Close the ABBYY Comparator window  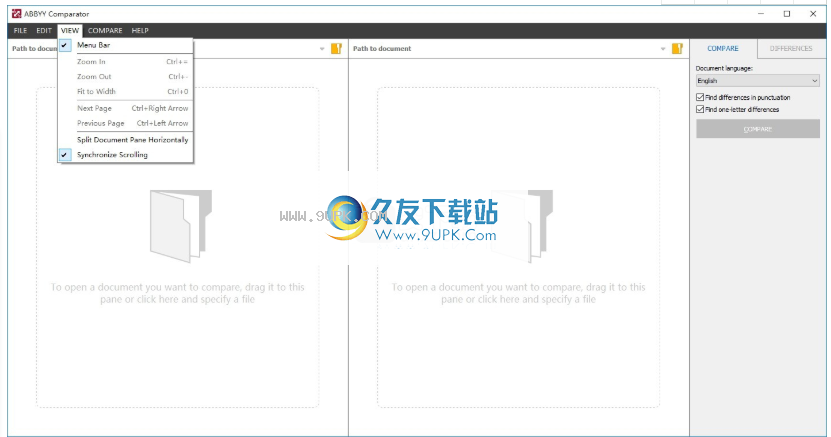click(x=813, y=14)
